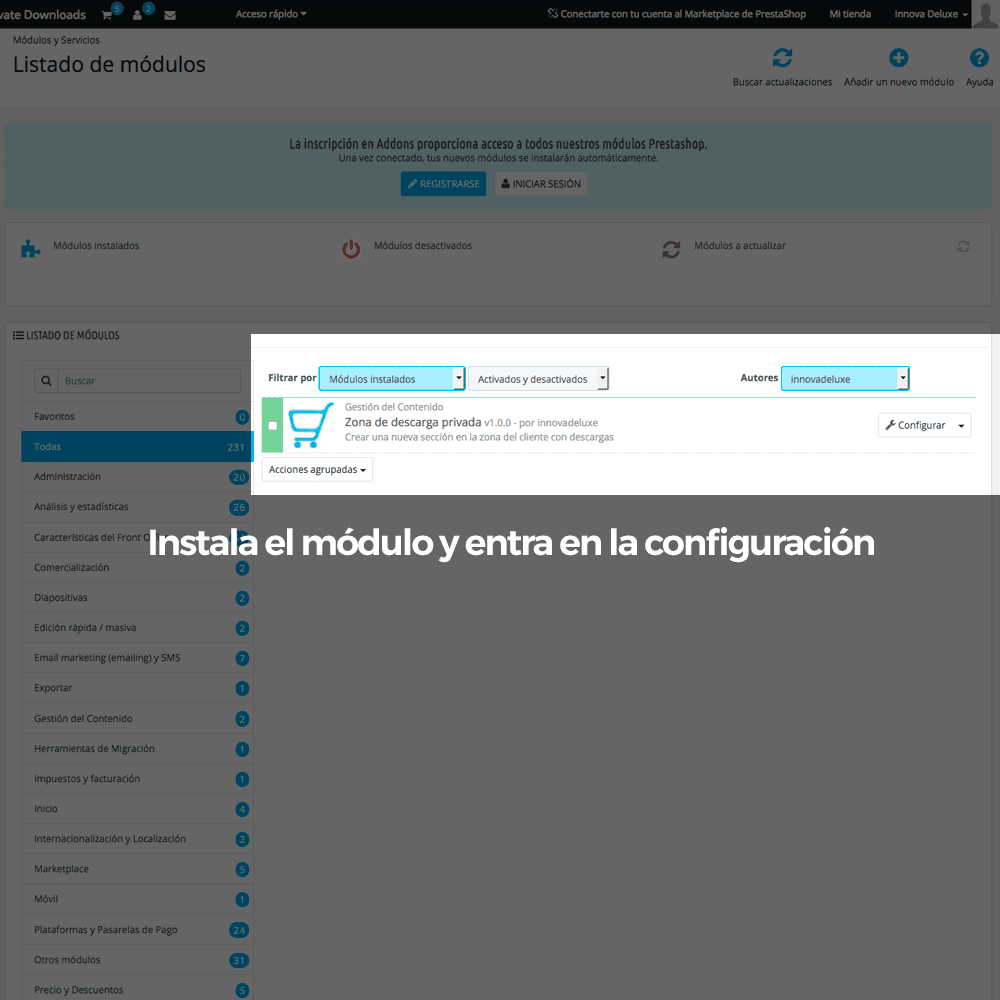The height and width of the screenshot is (1000, 1000).
Task: Open the Autores innovadeluxe dropdown
Action: [845, 379]
